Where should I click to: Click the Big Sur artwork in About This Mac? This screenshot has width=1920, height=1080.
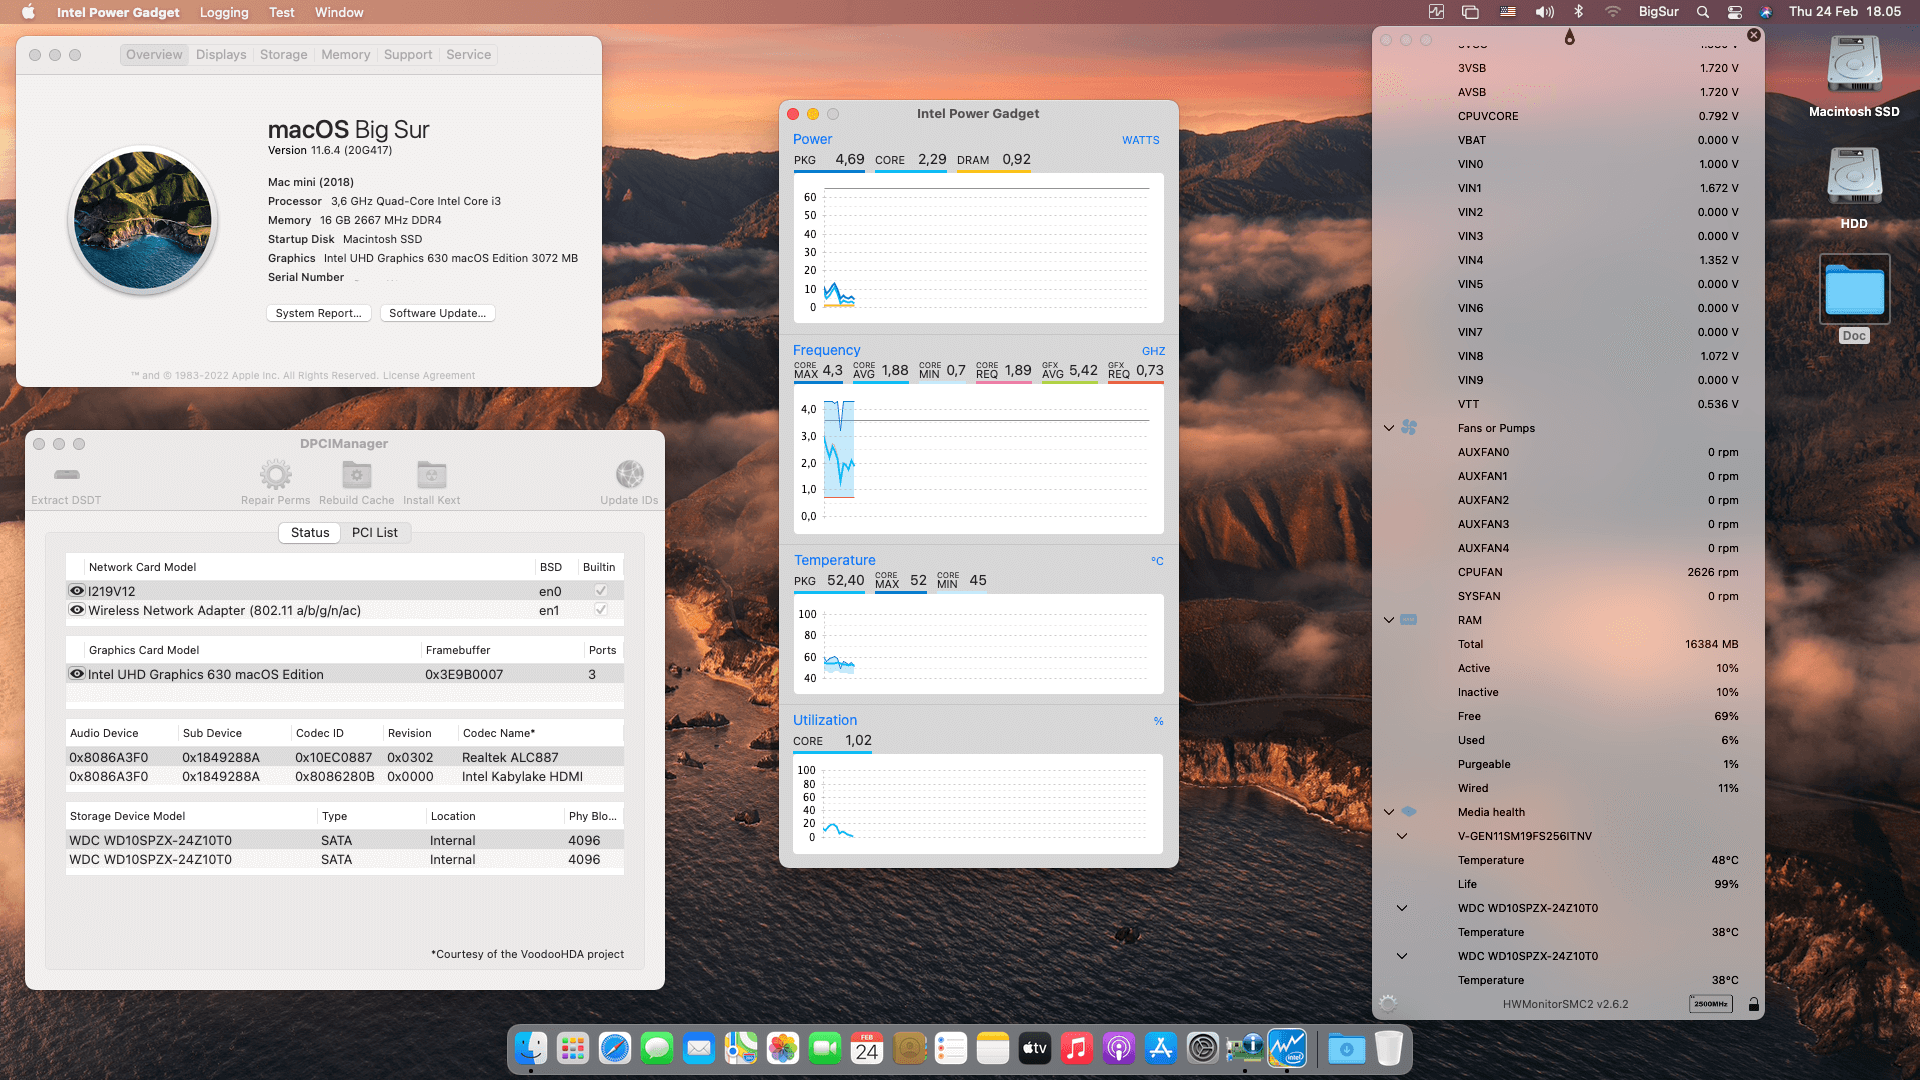click(143, 220)
